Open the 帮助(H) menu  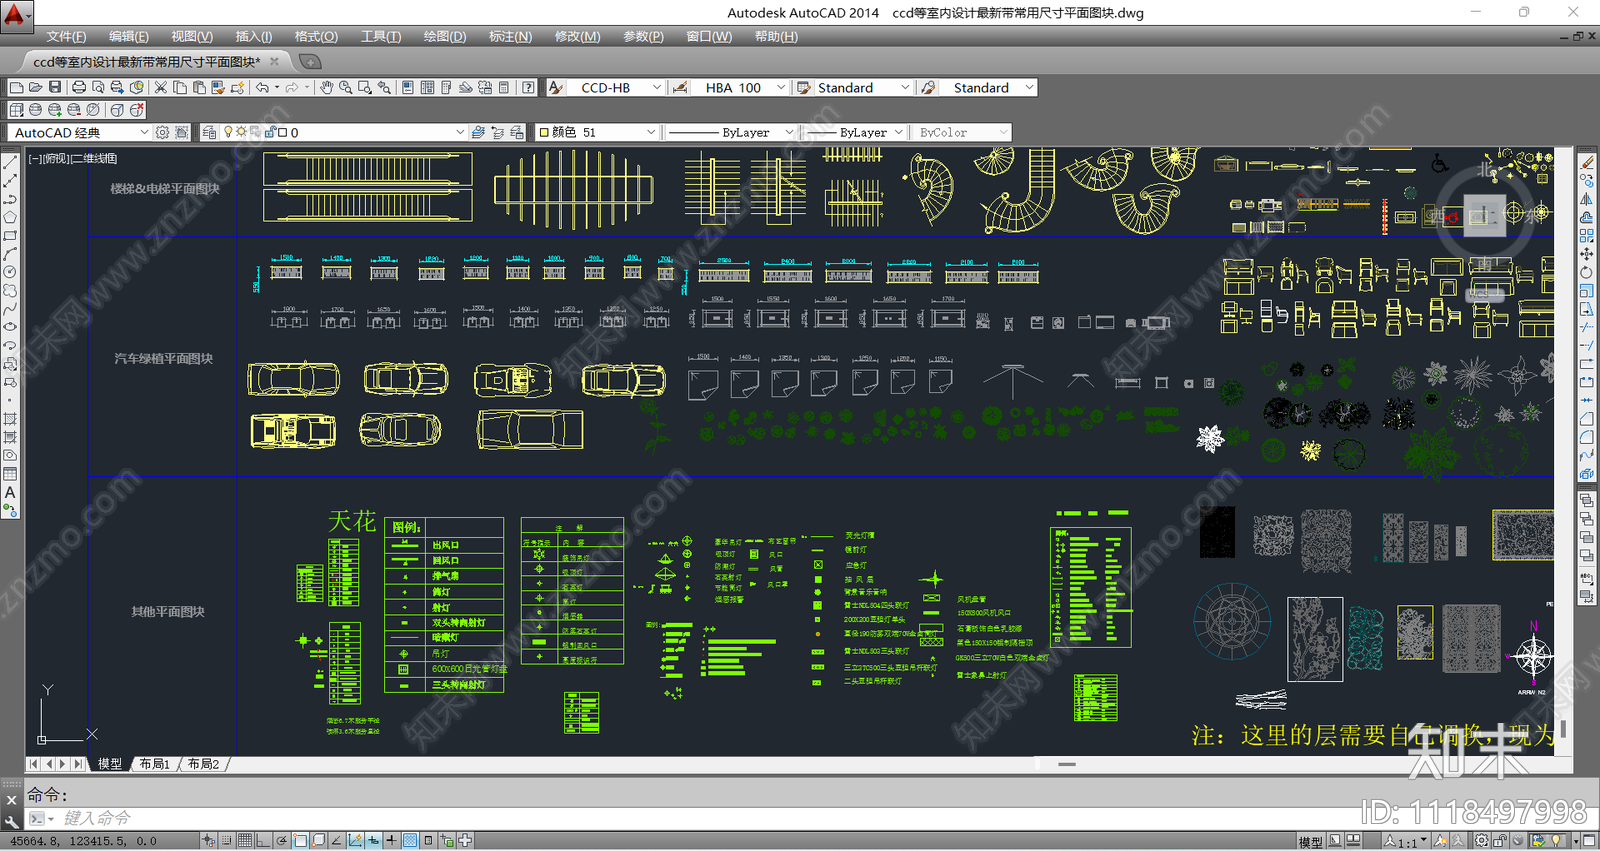click(776, 36)
